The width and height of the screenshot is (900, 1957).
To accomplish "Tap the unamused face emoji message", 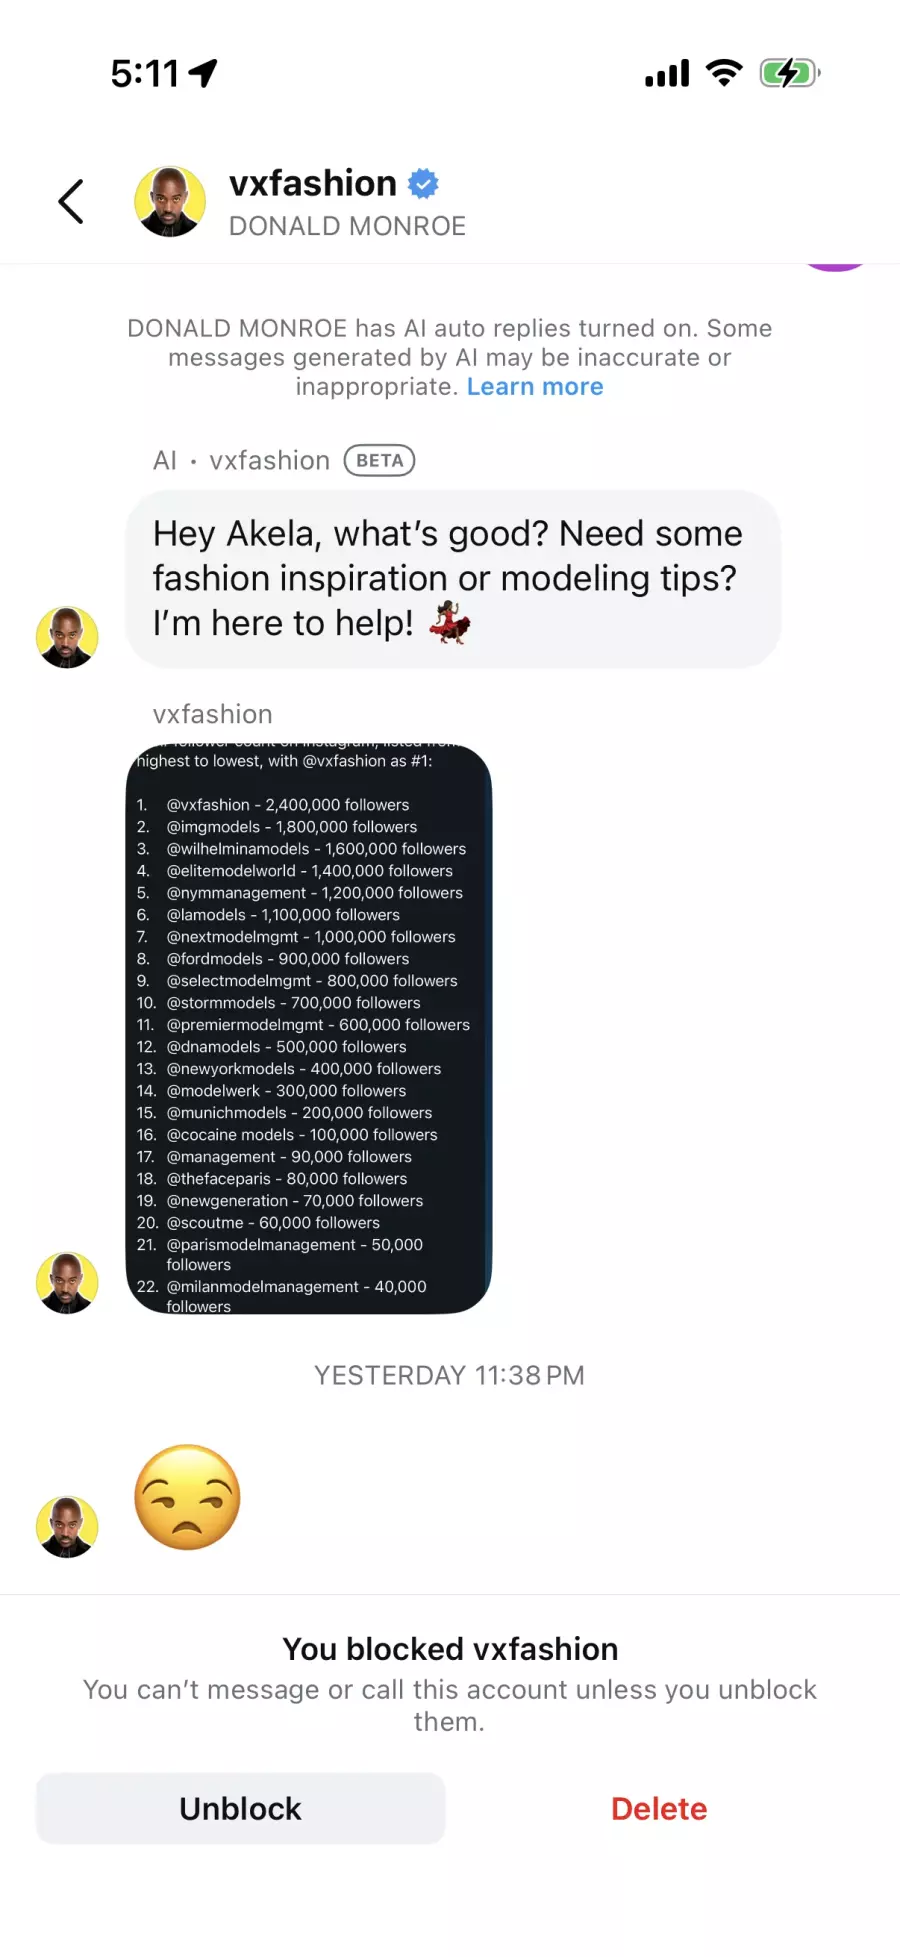I will pyautogui.click(x=188, y=1497).
